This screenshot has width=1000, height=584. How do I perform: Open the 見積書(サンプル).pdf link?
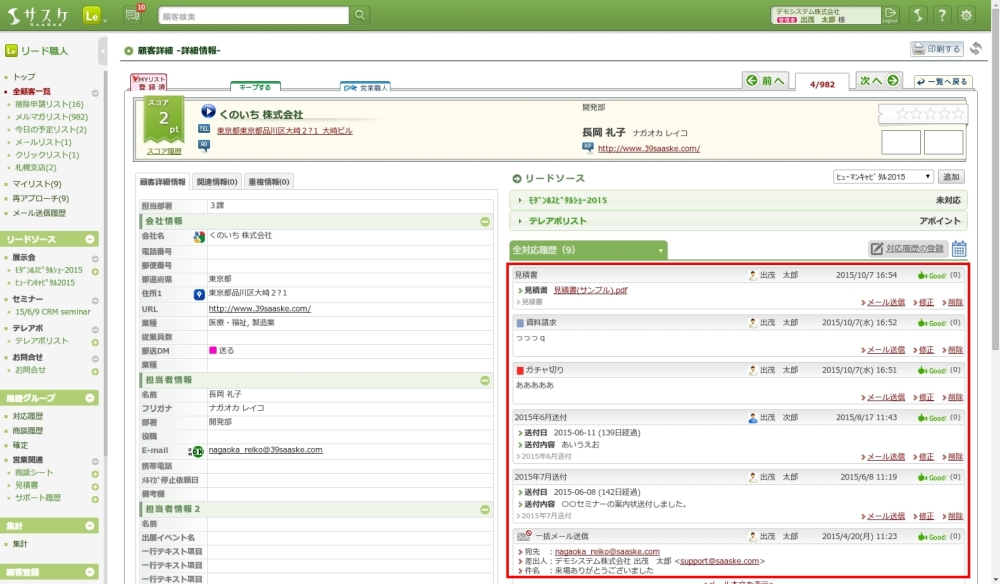pyautogui.click(x=590, y=289)
